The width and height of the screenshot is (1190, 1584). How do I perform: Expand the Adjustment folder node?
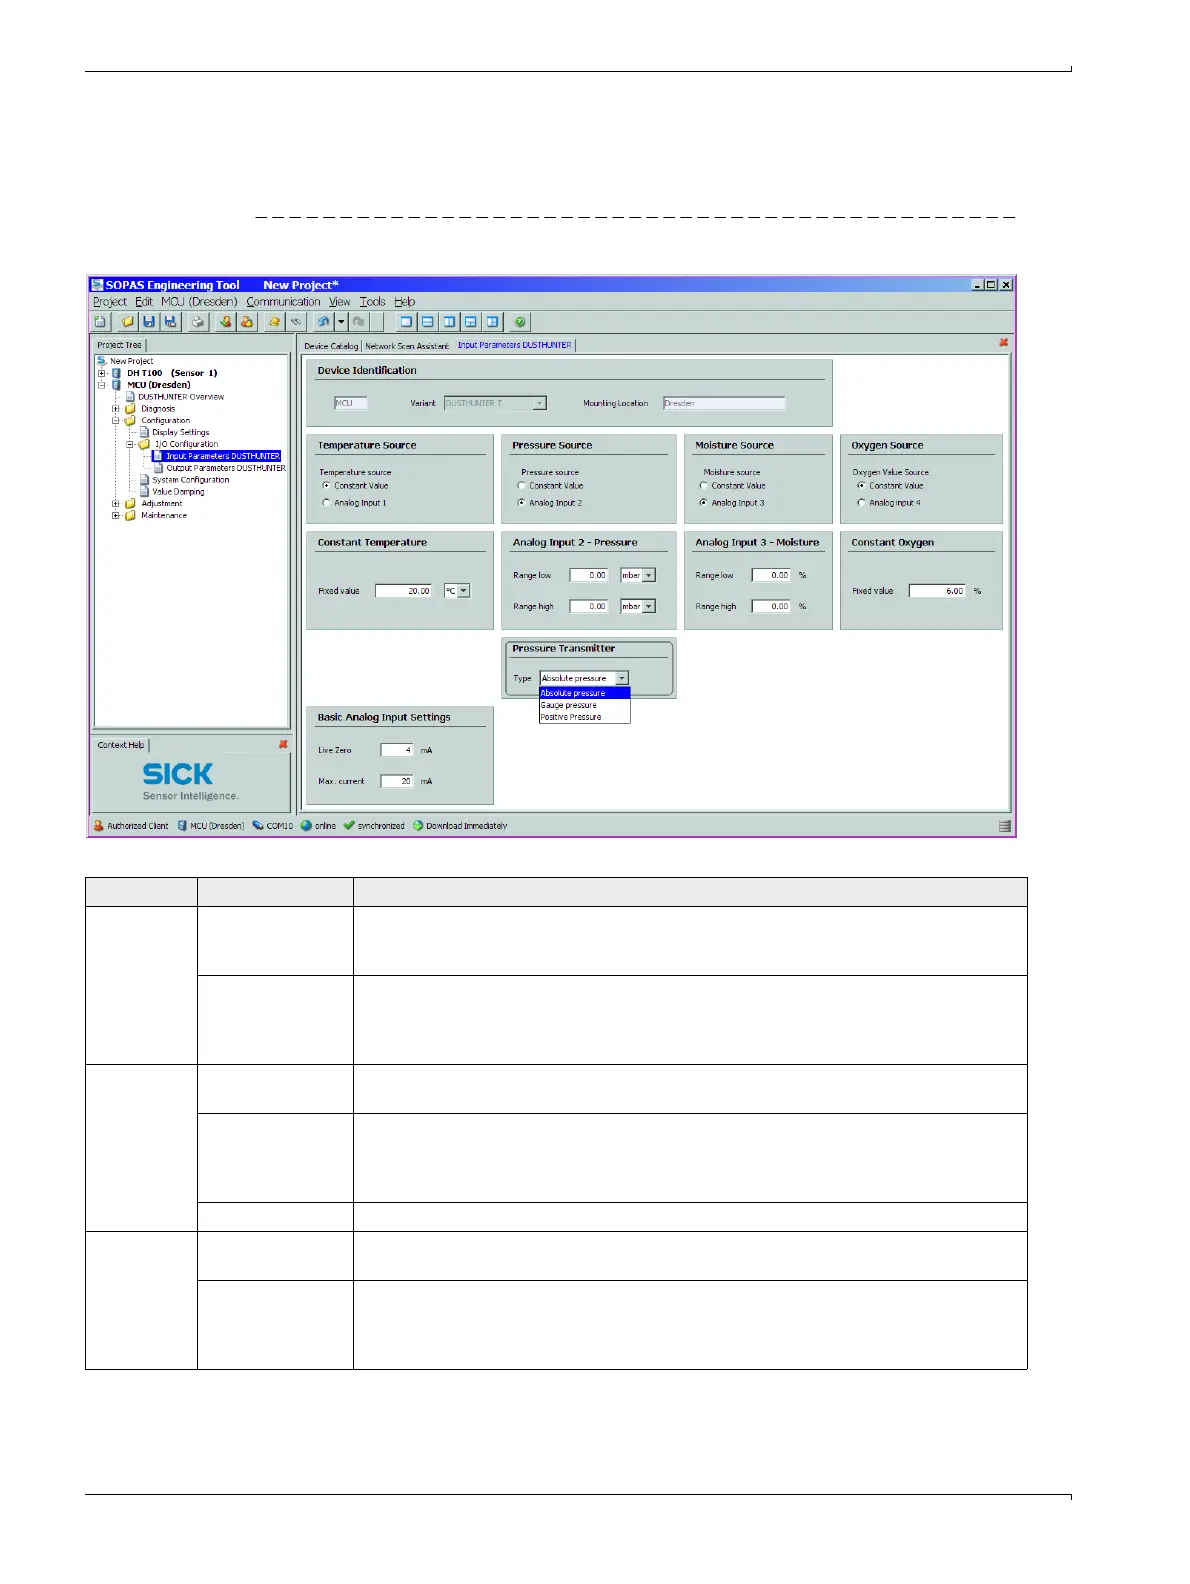coord(115,504)
